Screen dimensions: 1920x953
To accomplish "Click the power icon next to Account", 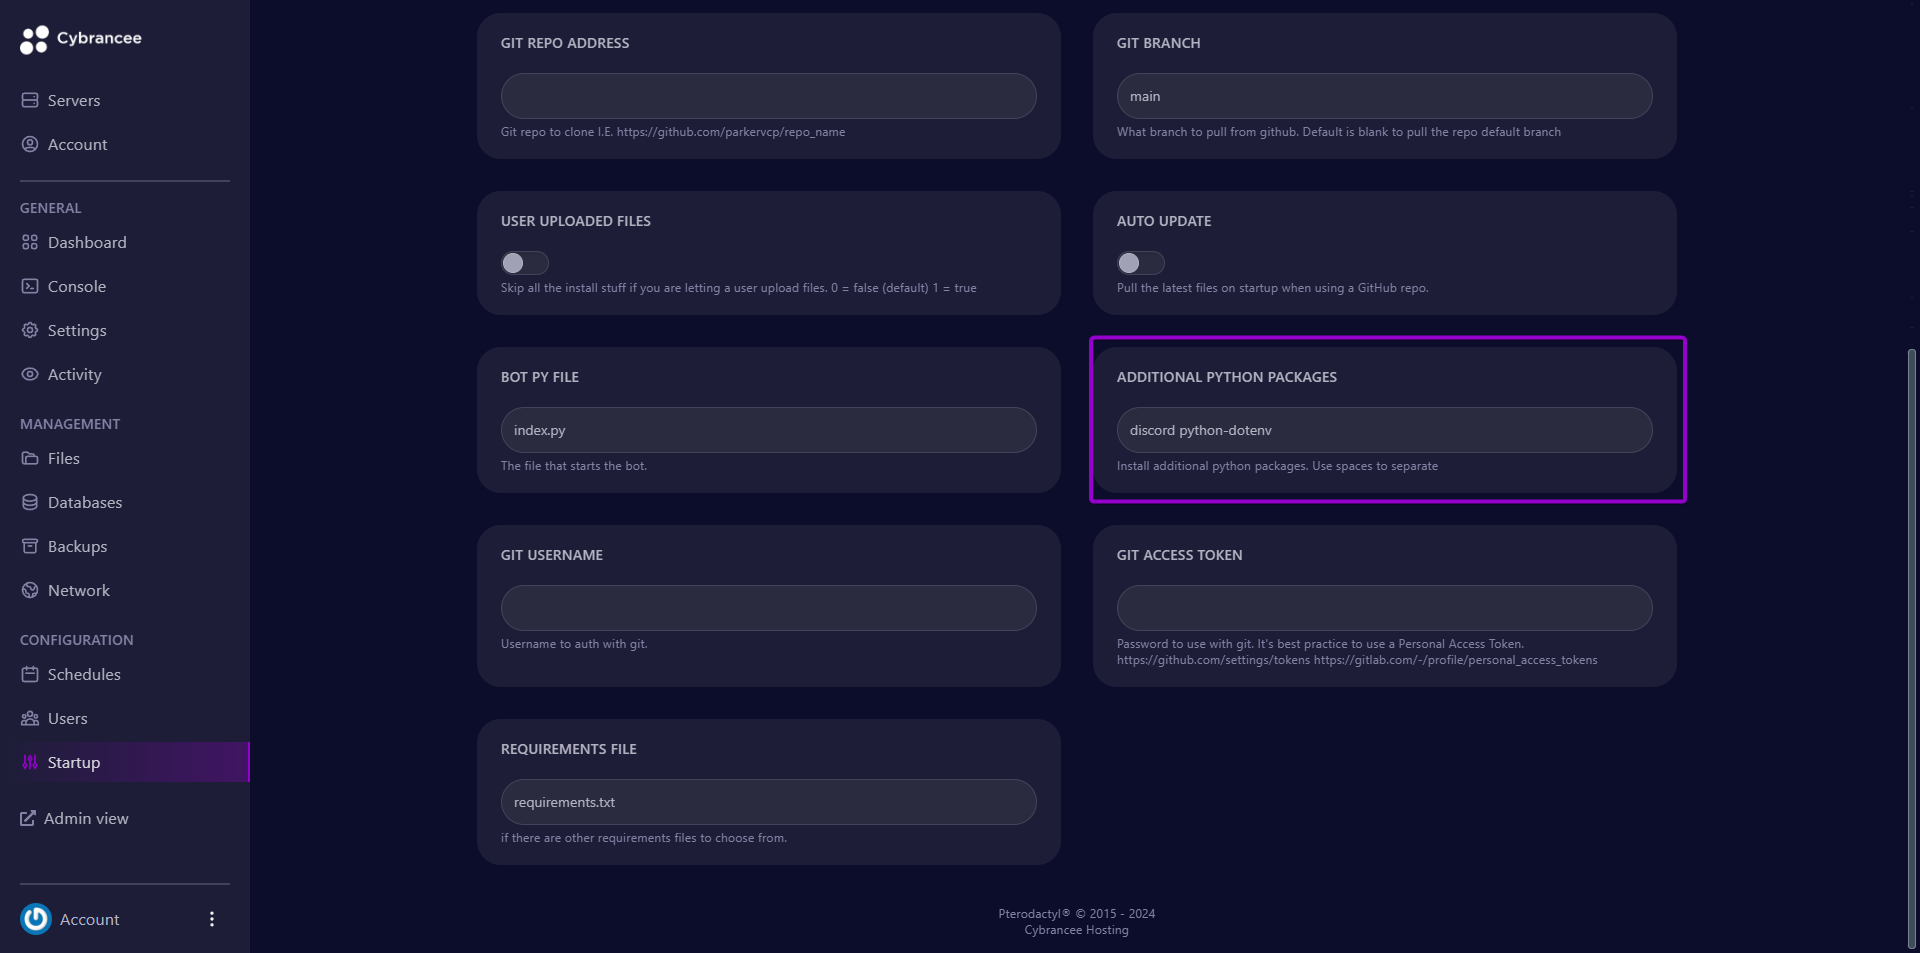I will pyautogui.click(x=35, y=919).
